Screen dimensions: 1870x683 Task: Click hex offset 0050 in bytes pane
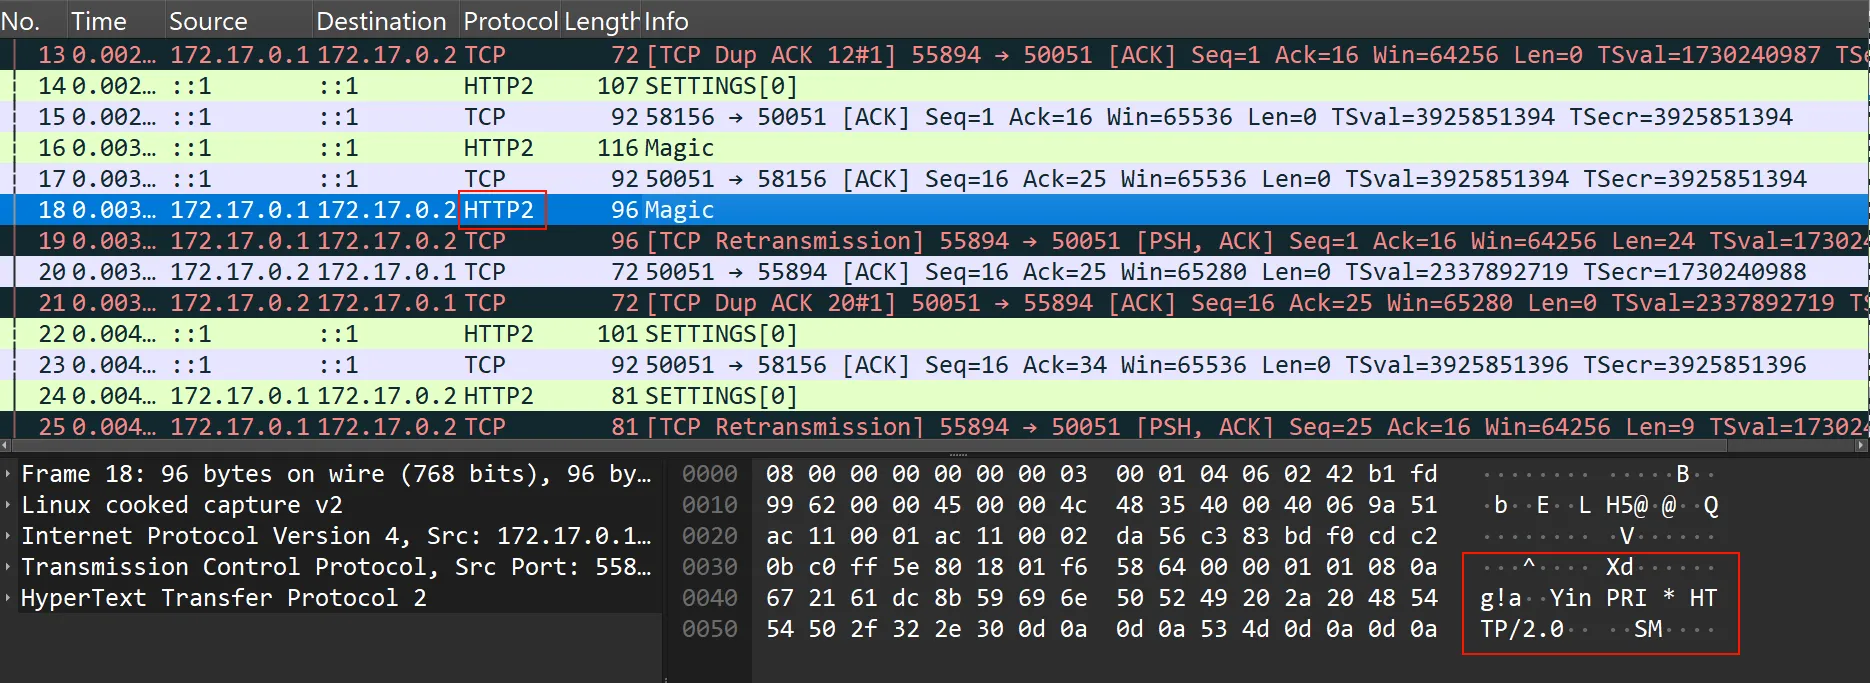tap(709, 628)
